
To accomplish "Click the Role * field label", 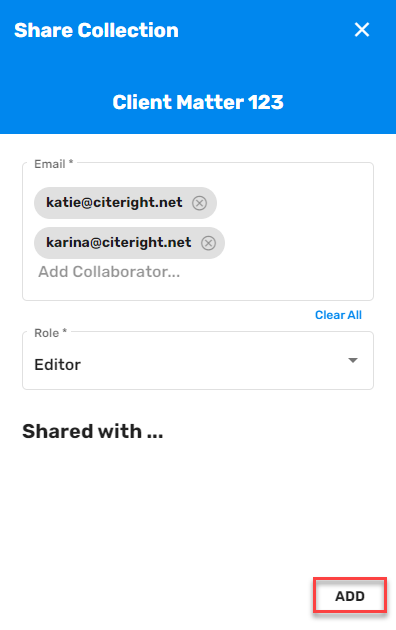I will coord(50,333).
